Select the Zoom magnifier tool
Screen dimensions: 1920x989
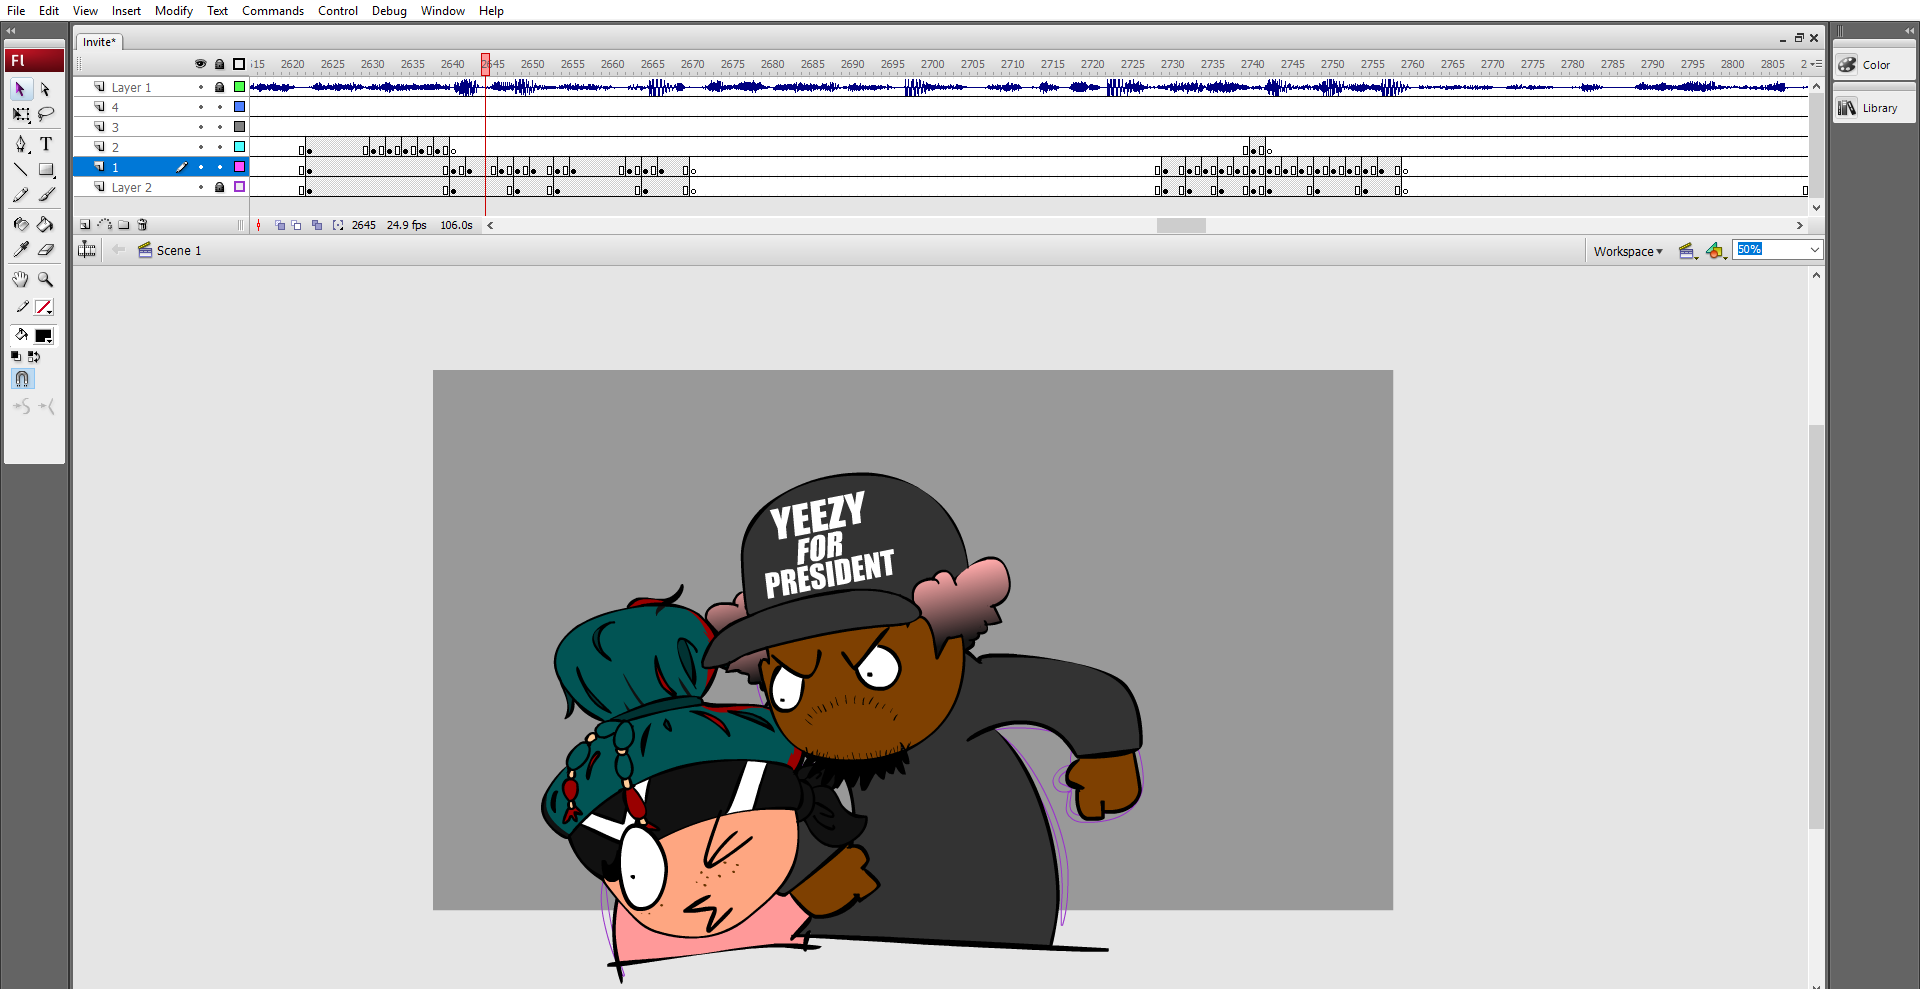coord(45,279)
